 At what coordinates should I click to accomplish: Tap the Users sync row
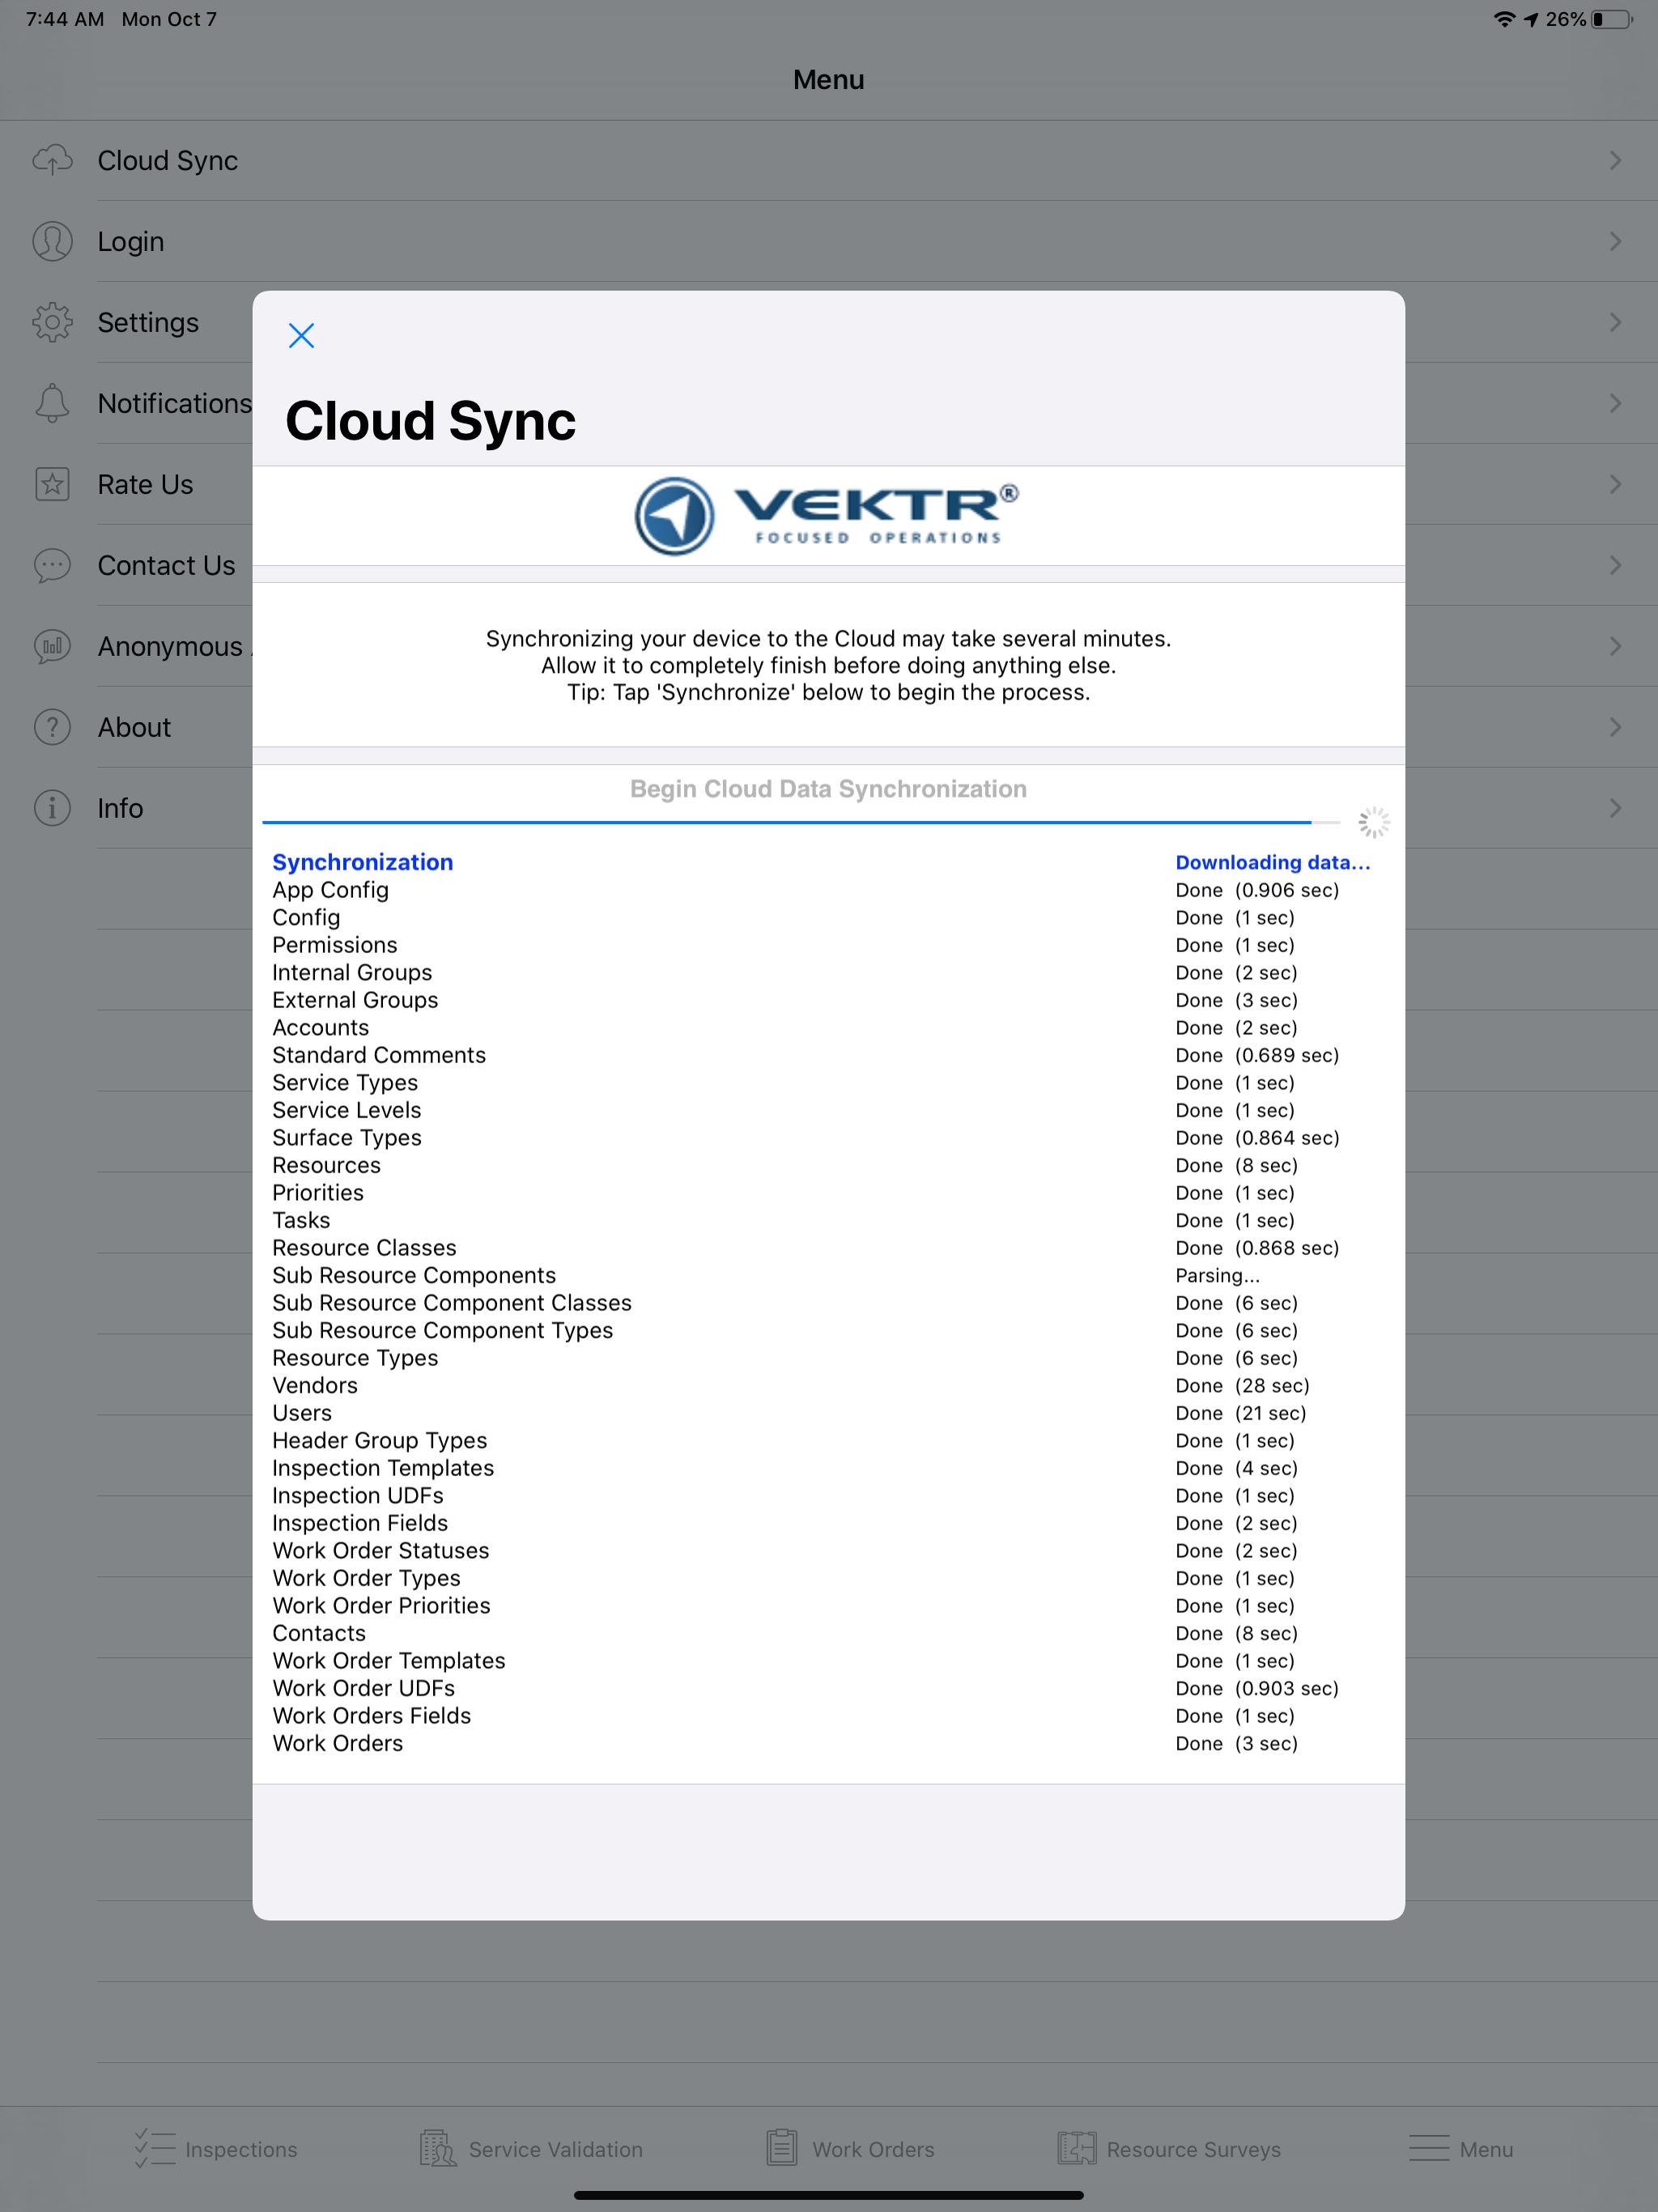click(828, 1413)
